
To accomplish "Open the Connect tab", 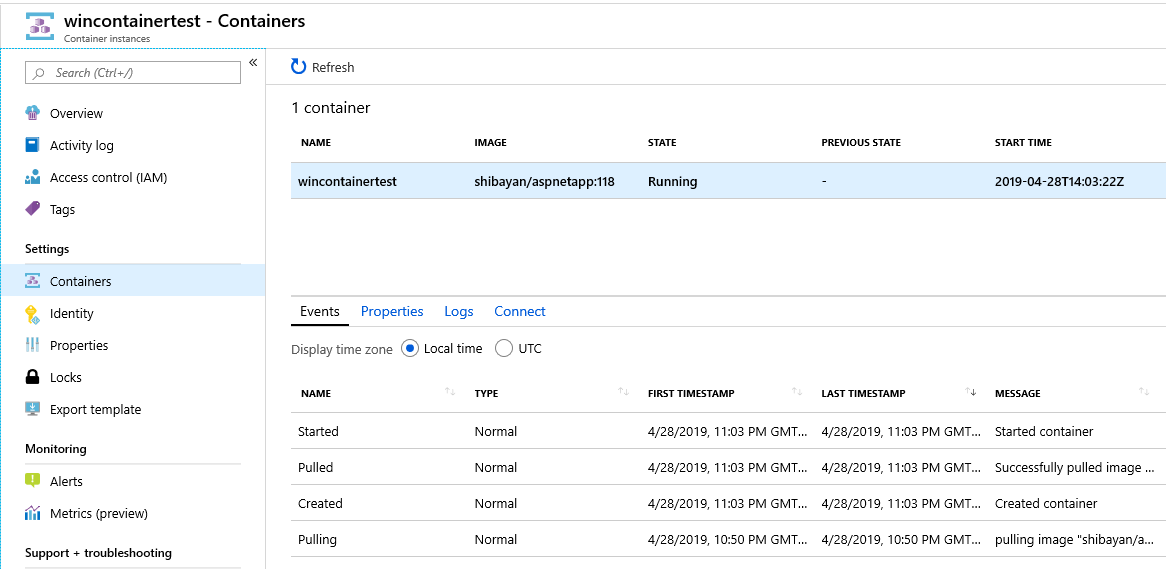I will tap(520, 311).
